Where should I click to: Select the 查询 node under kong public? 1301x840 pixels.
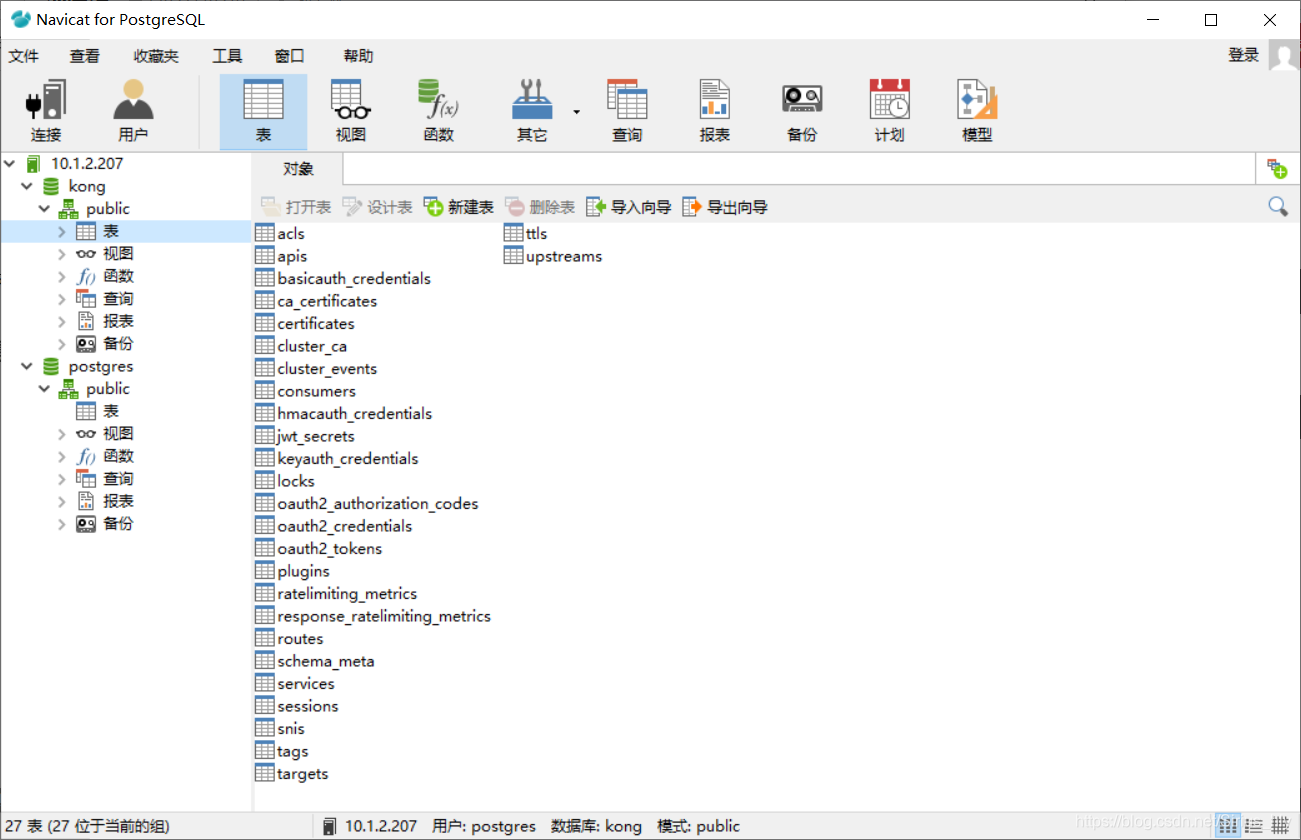[118, 299]
